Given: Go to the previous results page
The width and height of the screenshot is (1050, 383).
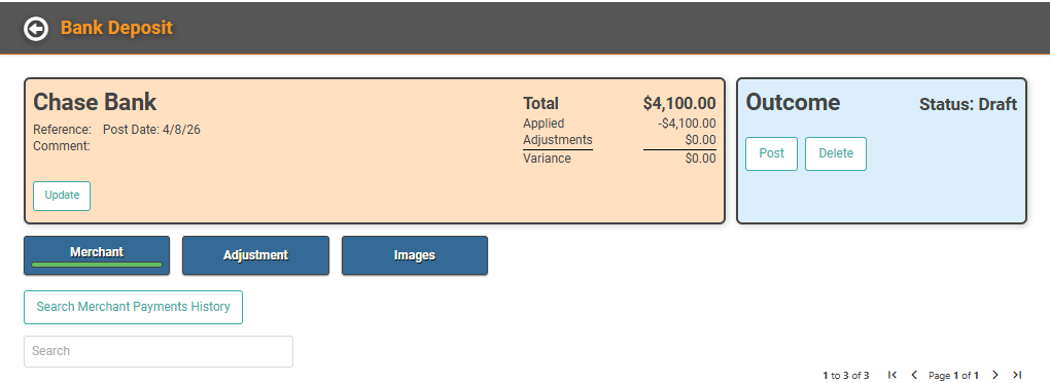Looking at the screenshot, I should tap(913, 375).
